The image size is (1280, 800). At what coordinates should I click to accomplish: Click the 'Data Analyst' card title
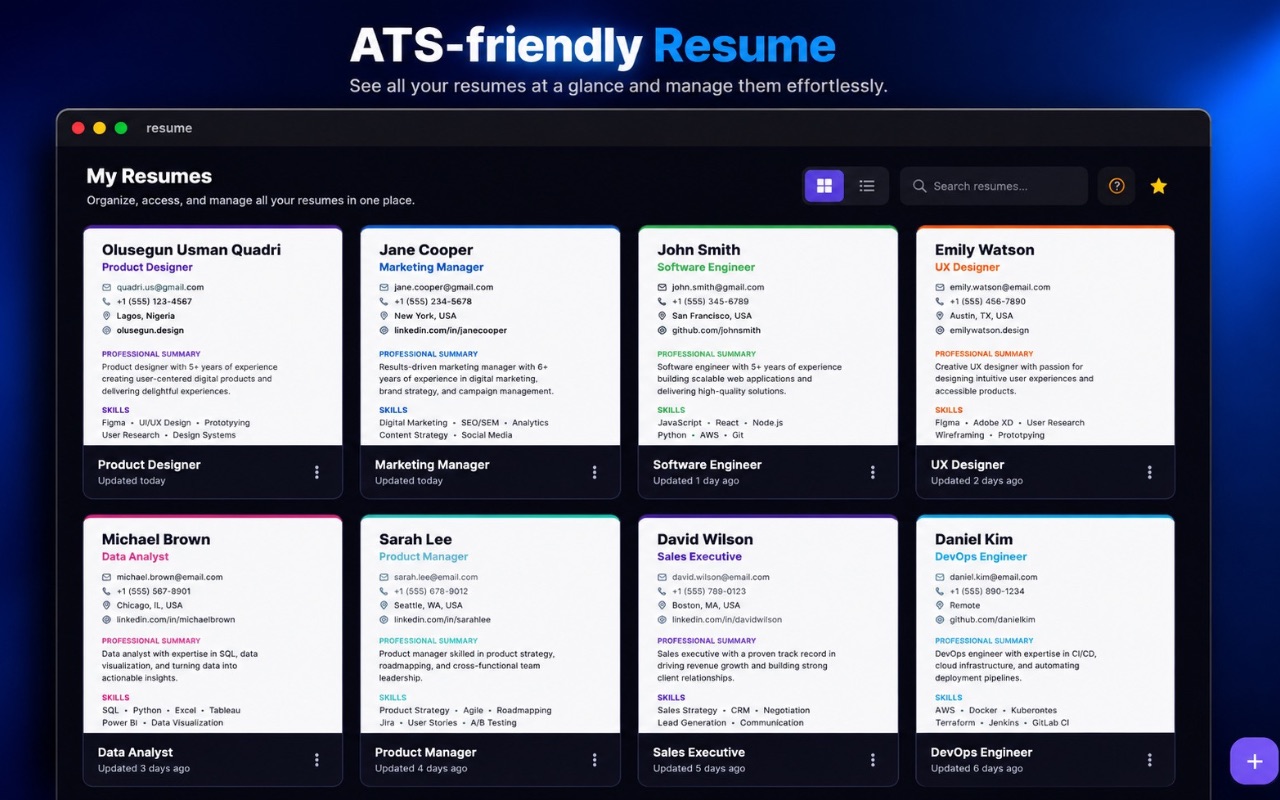[135, 753]
